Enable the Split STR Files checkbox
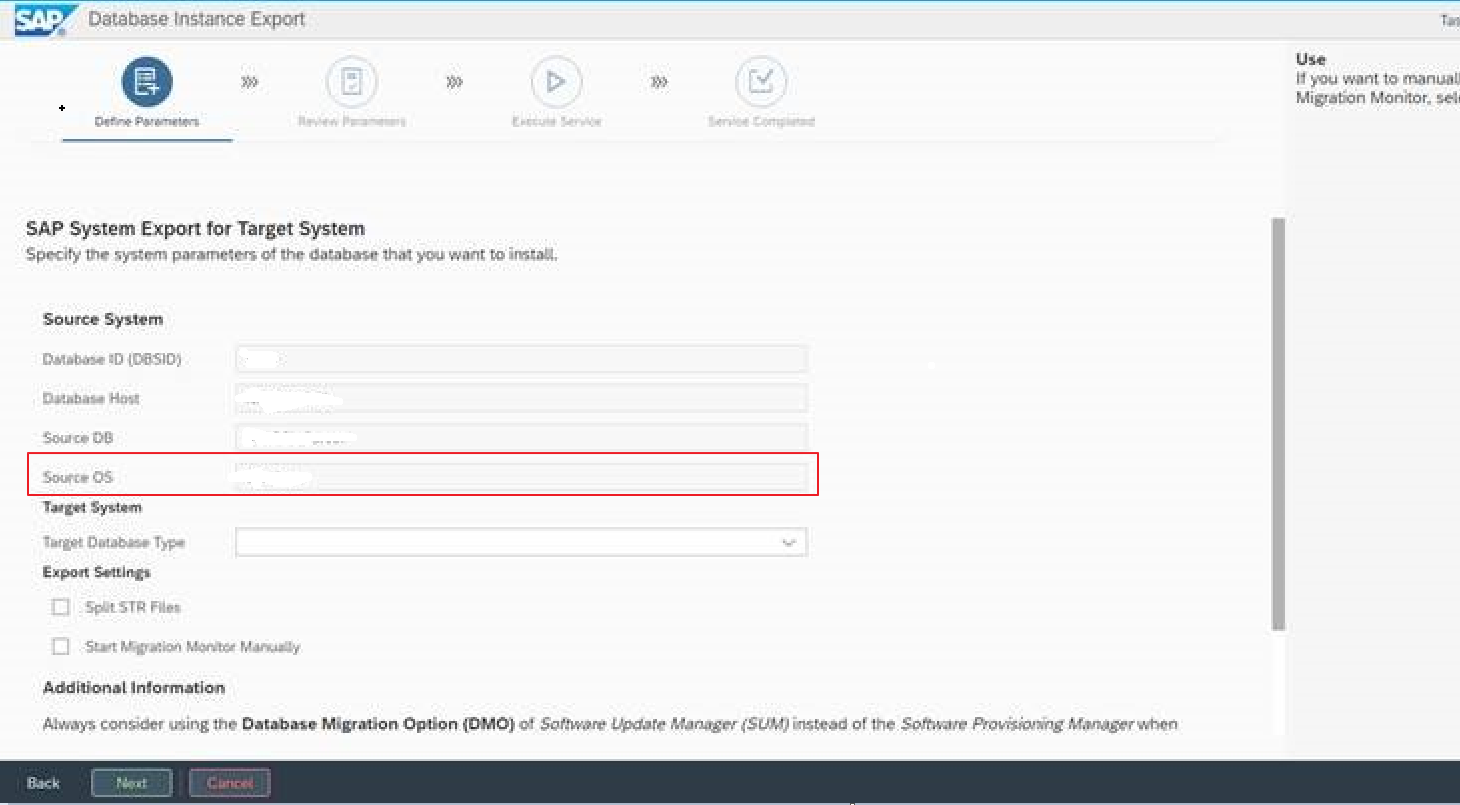The image size is (1460, 805). tap(61, 607)
